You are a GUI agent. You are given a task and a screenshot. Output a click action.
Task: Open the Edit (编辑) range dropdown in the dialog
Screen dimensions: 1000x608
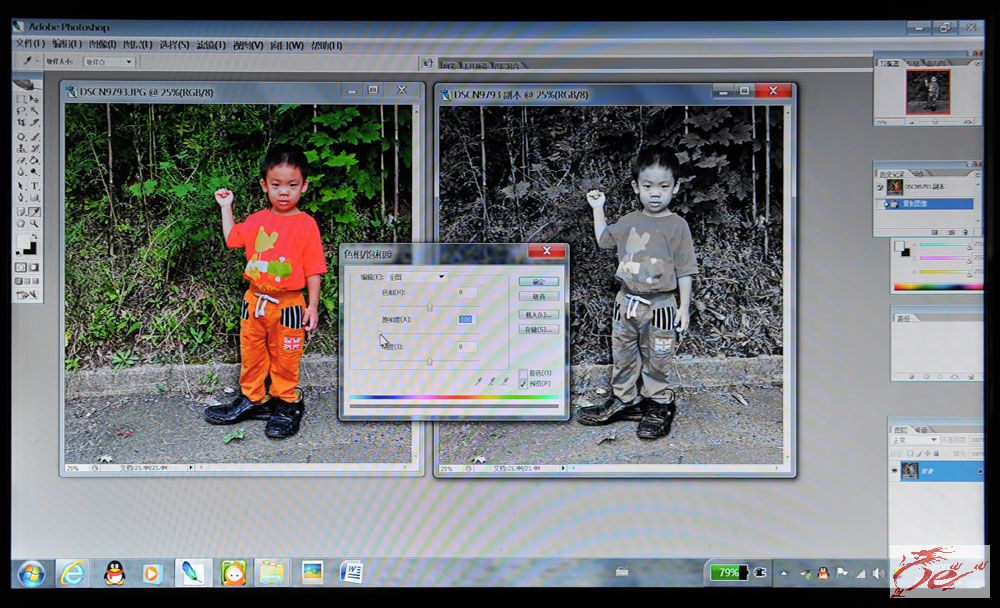(416, 277)
